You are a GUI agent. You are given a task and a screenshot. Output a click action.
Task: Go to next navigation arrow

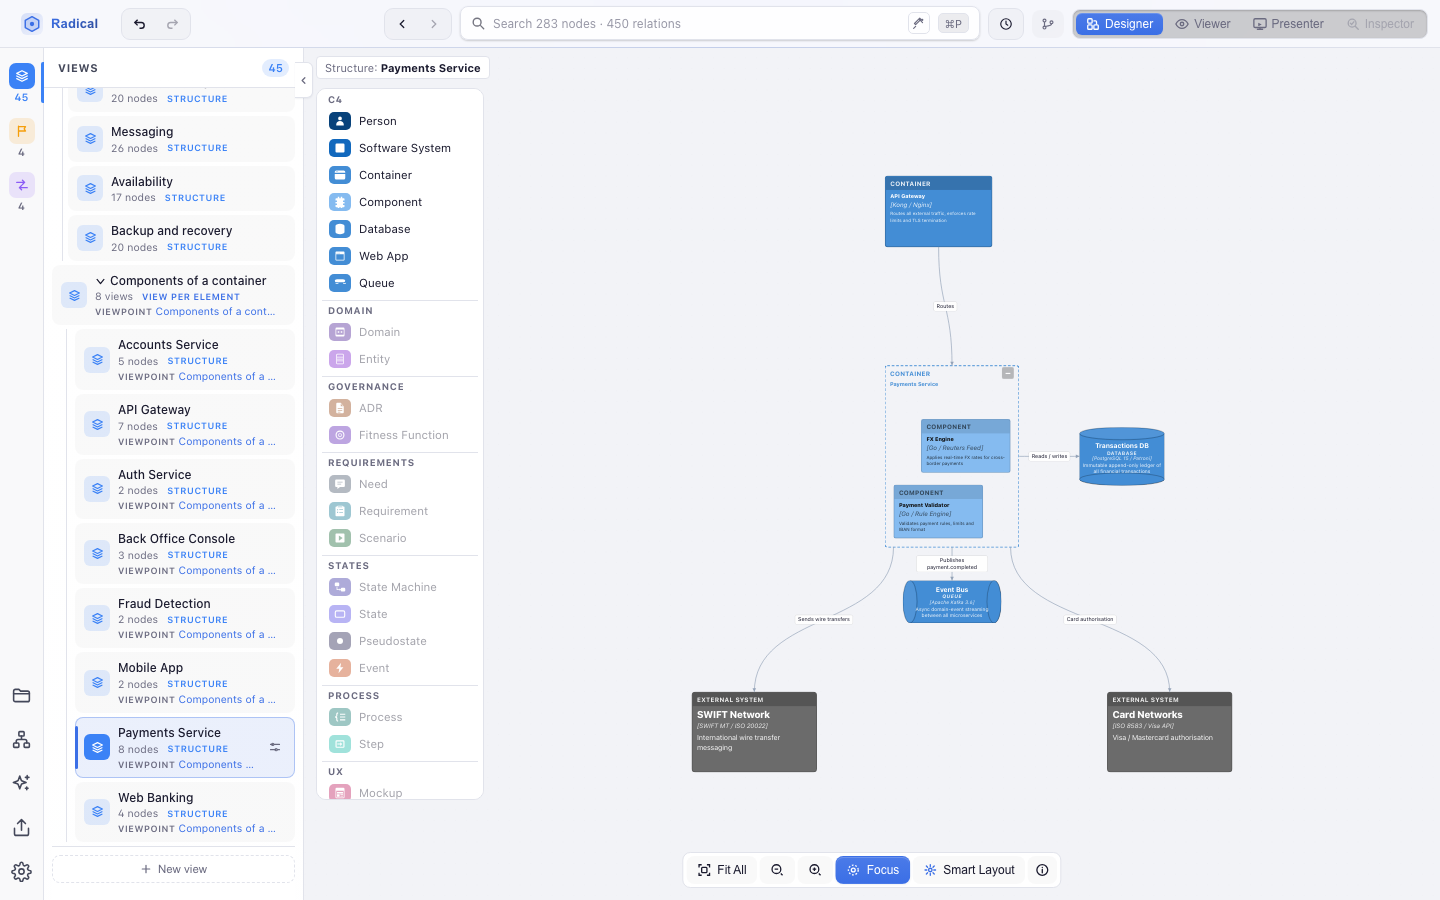pyautogui.click(x=434, y=24)
